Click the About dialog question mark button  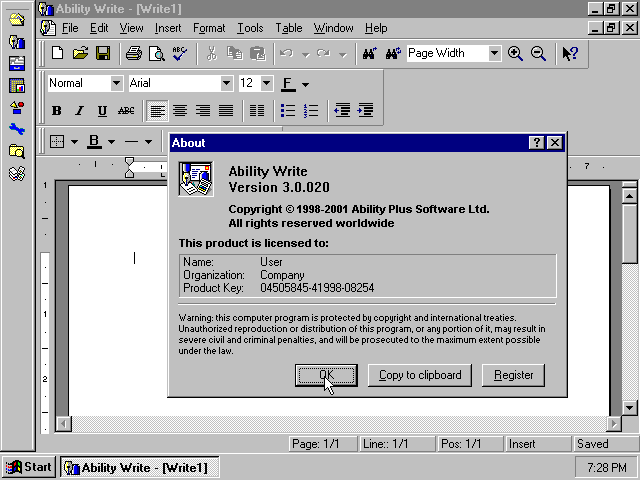click(x=536, y=143)
